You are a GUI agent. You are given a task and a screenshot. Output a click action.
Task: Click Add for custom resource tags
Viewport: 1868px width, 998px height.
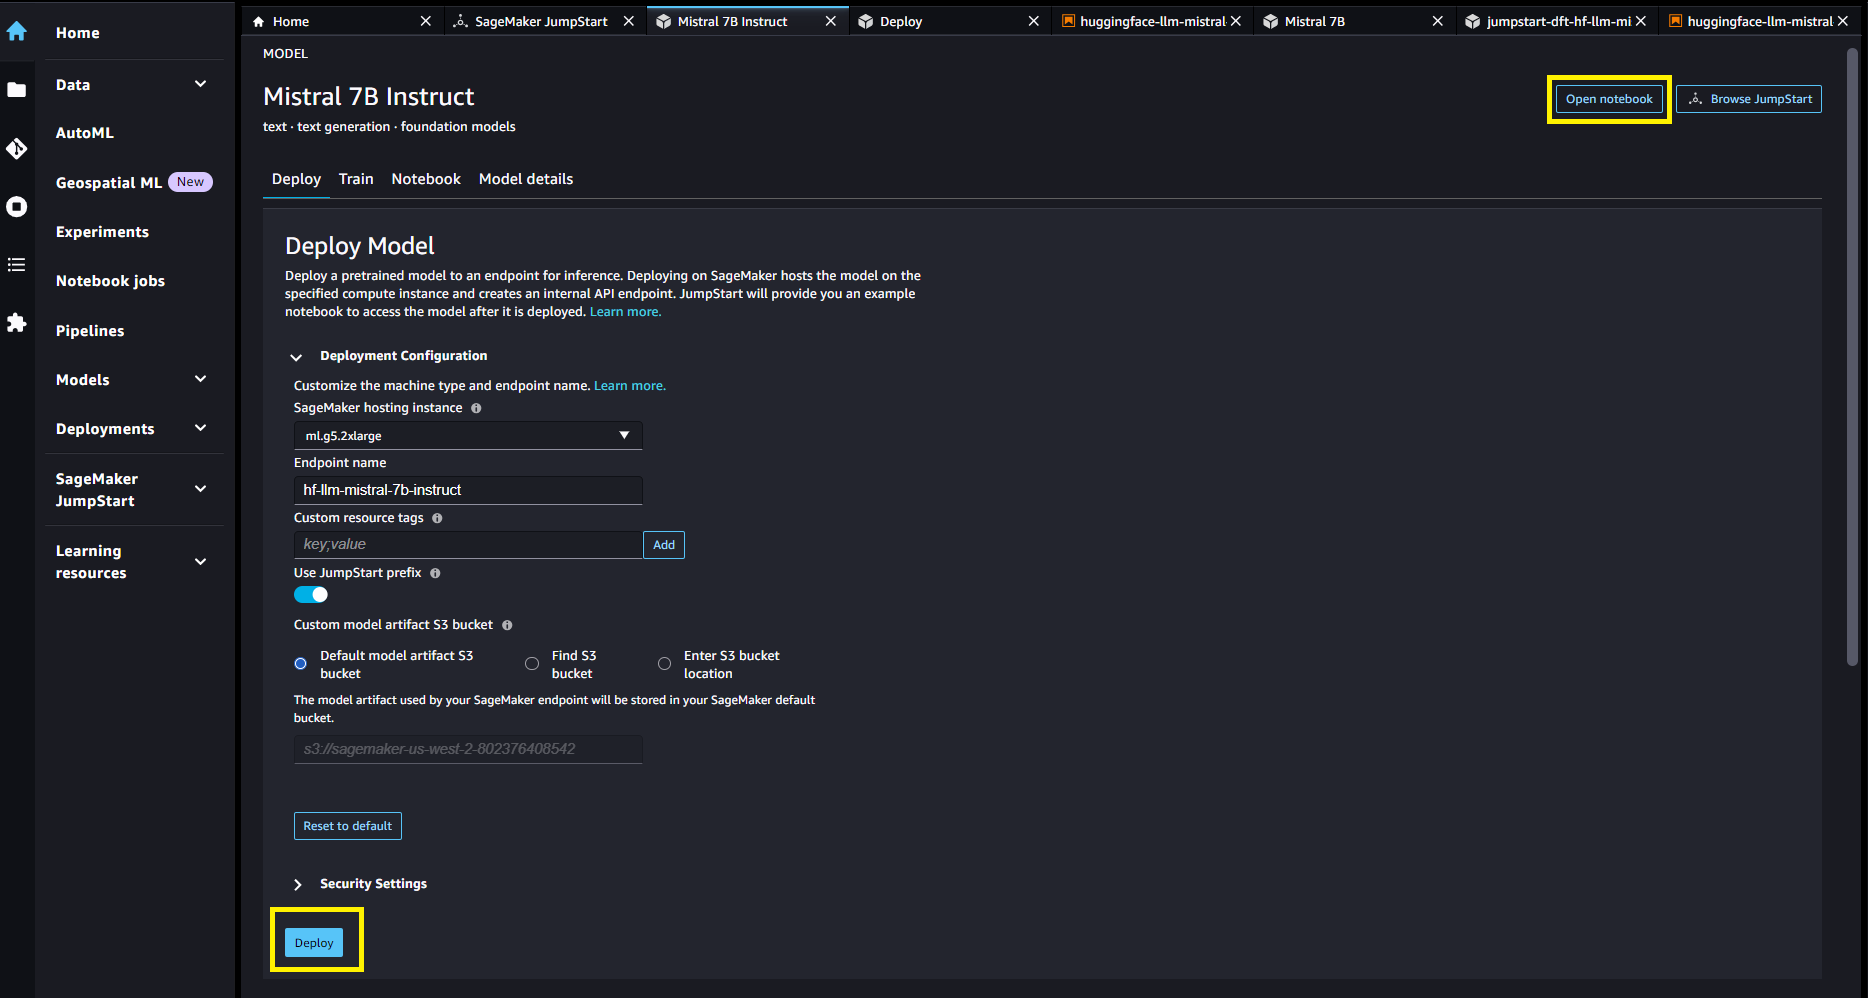664,545
